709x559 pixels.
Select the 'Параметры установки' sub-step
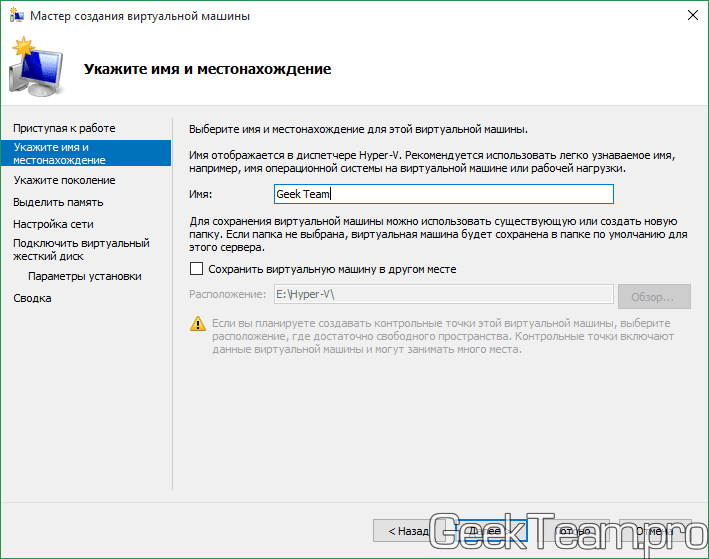85,276
